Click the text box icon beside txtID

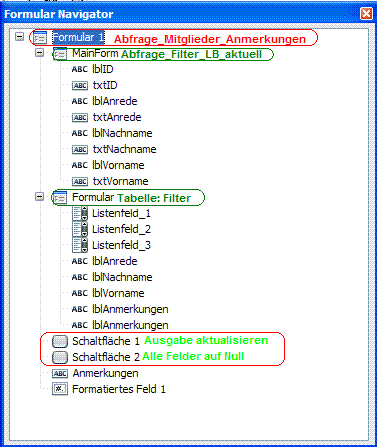coord(80,86)
